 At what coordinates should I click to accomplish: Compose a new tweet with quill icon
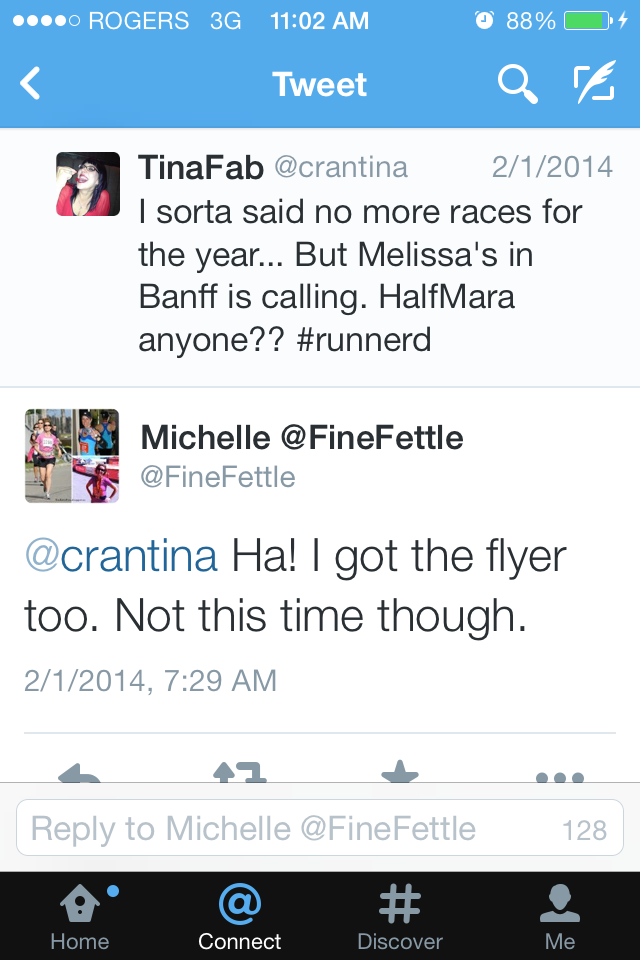(594, 85)
